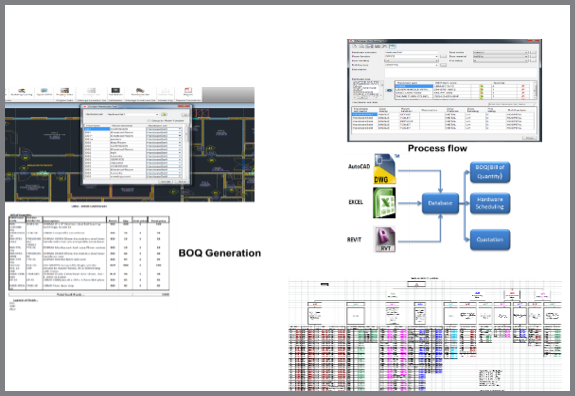The width and height of the screenshot is (575, 396).
Task: Open the Hardware set dropdown in the Assign dialog
Action: (x=133, y=114)
